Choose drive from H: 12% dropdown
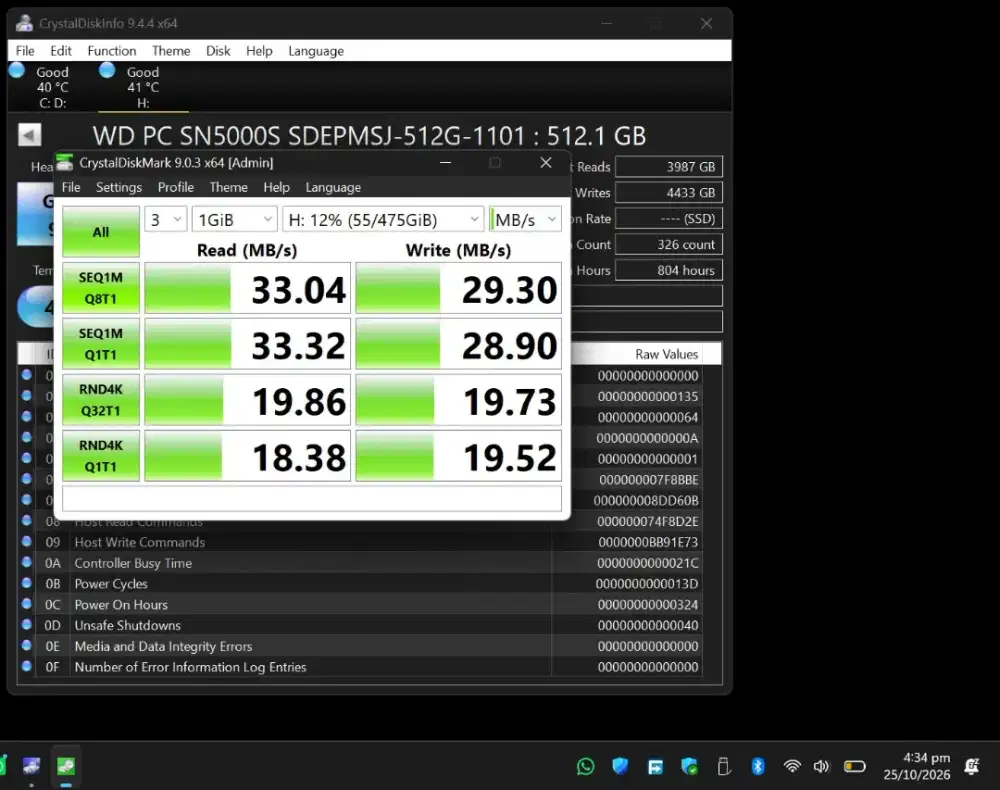Image resolution: width=1000 pixels, height=790 pixels. pos(383,219)
